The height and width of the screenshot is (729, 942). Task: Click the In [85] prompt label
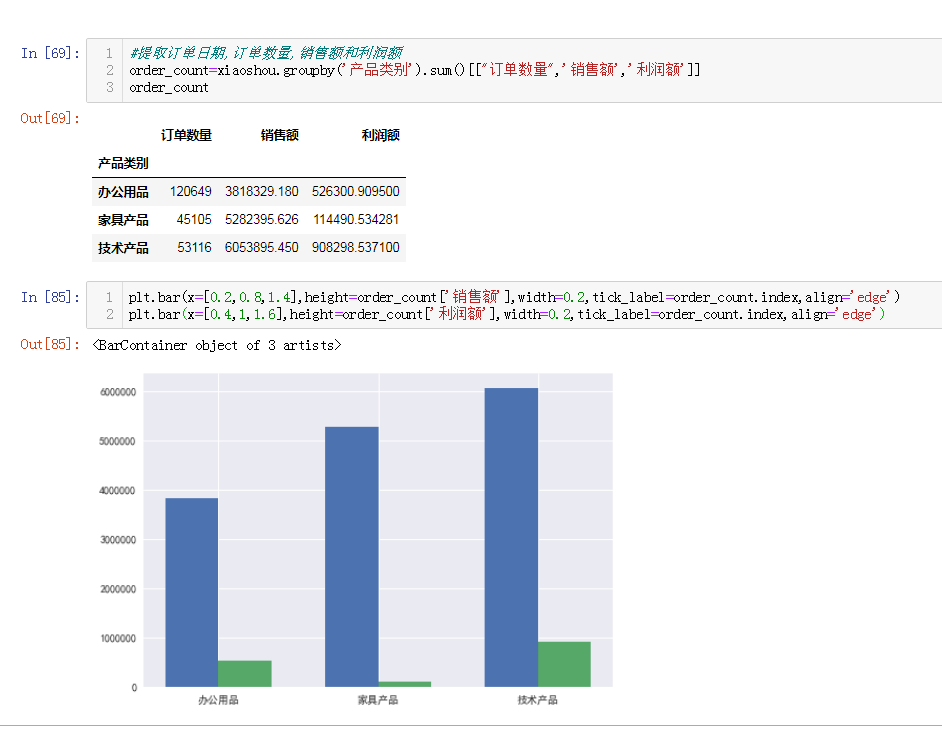click(x=50, y=297)
